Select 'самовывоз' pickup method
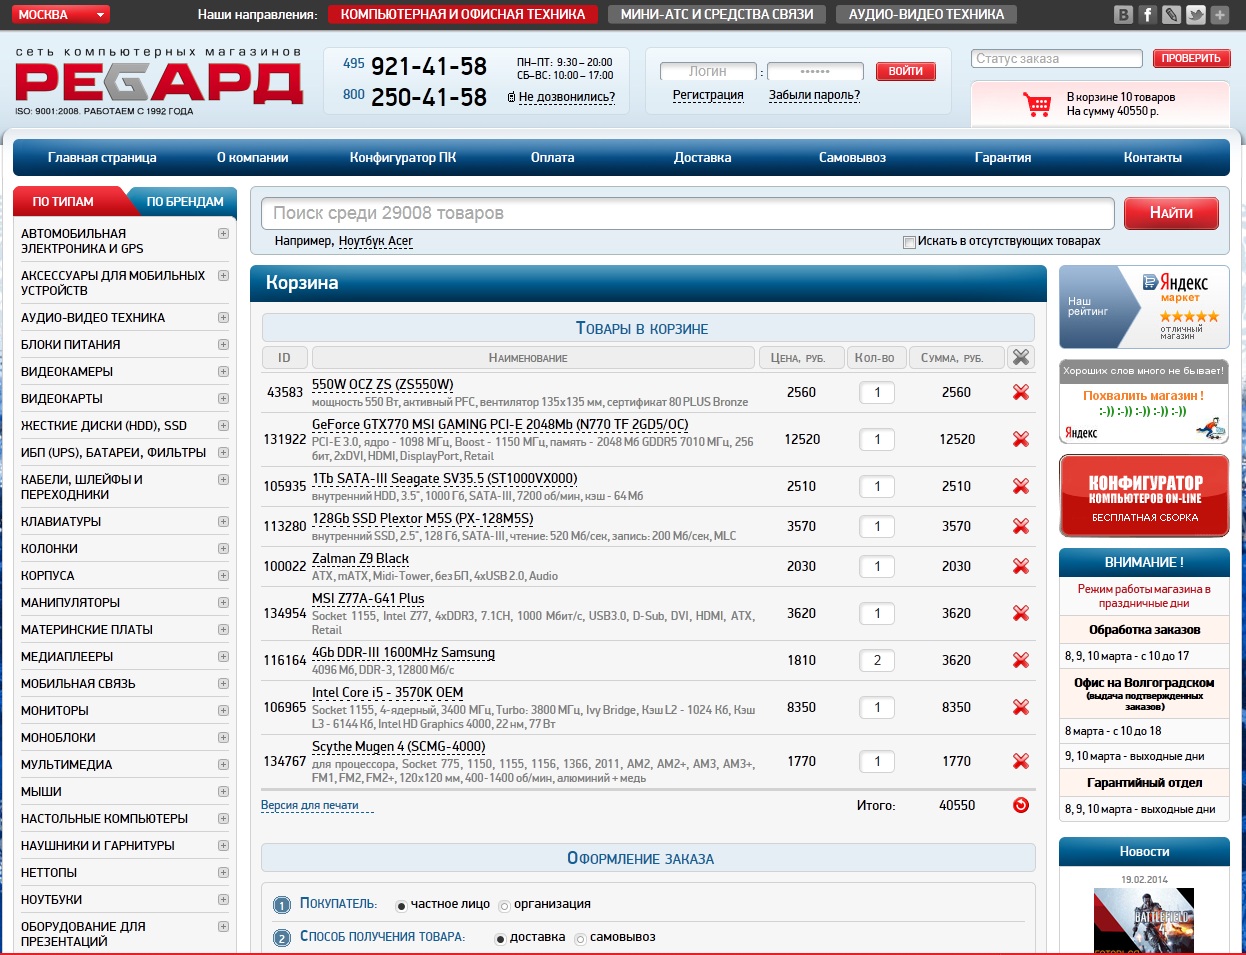 [580, 939]
